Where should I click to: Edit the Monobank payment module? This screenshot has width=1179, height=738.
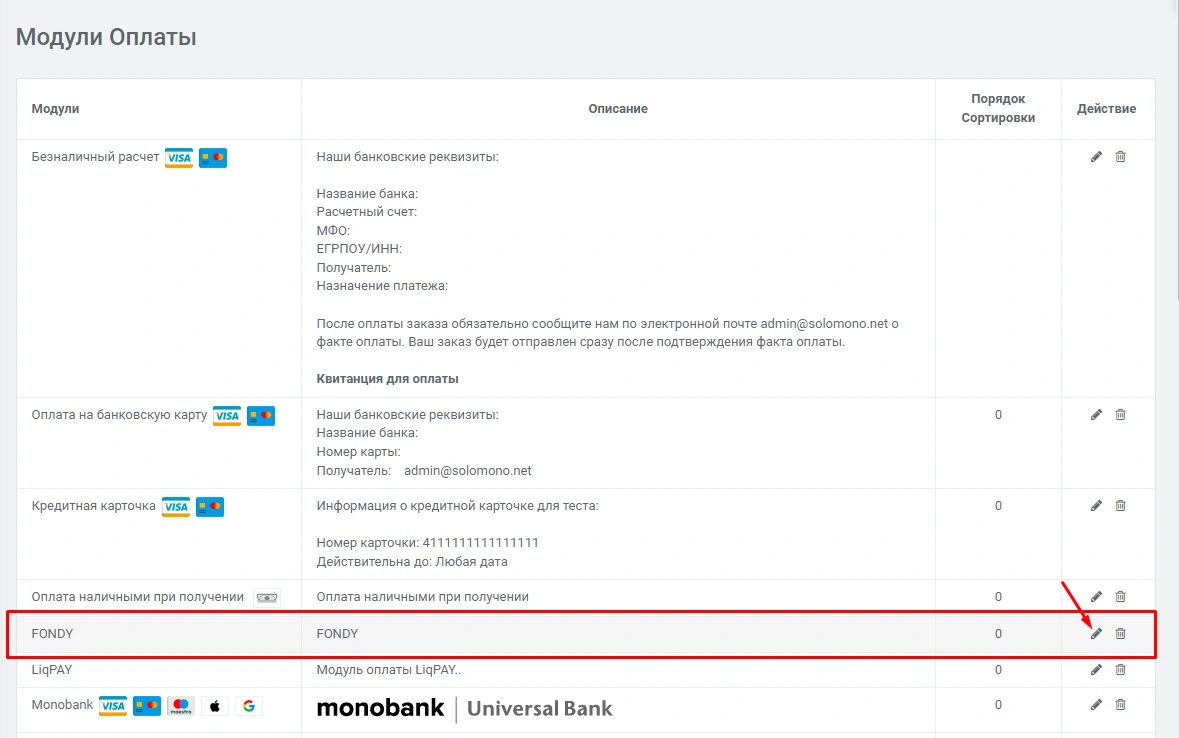pyautogui.click(x=1096, y=705)
